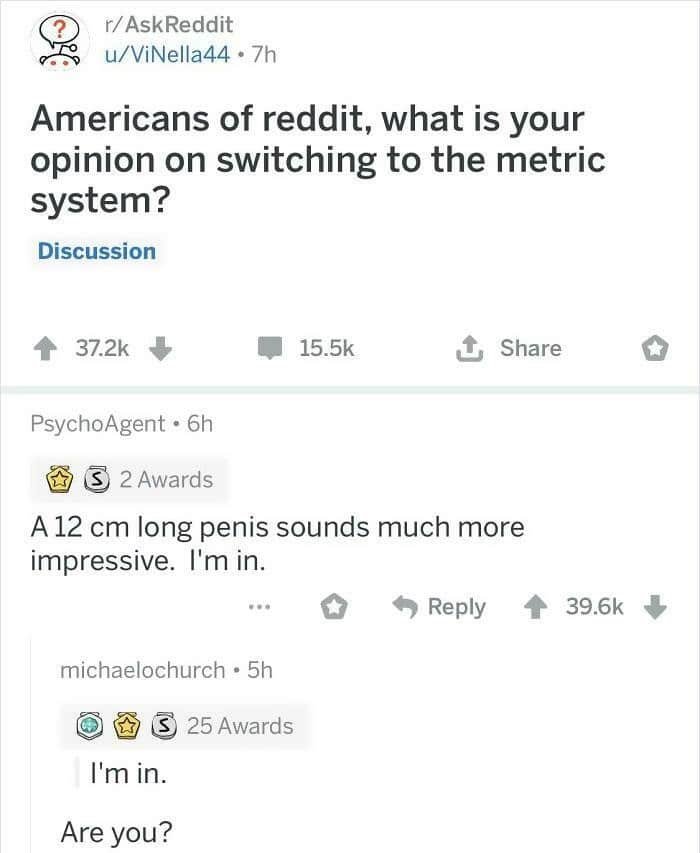The height and width of the screenshot is (853, 700).
Task: Upvote PsychoAgent's comment
Action: pyautogui.click(x=535, y=607)
